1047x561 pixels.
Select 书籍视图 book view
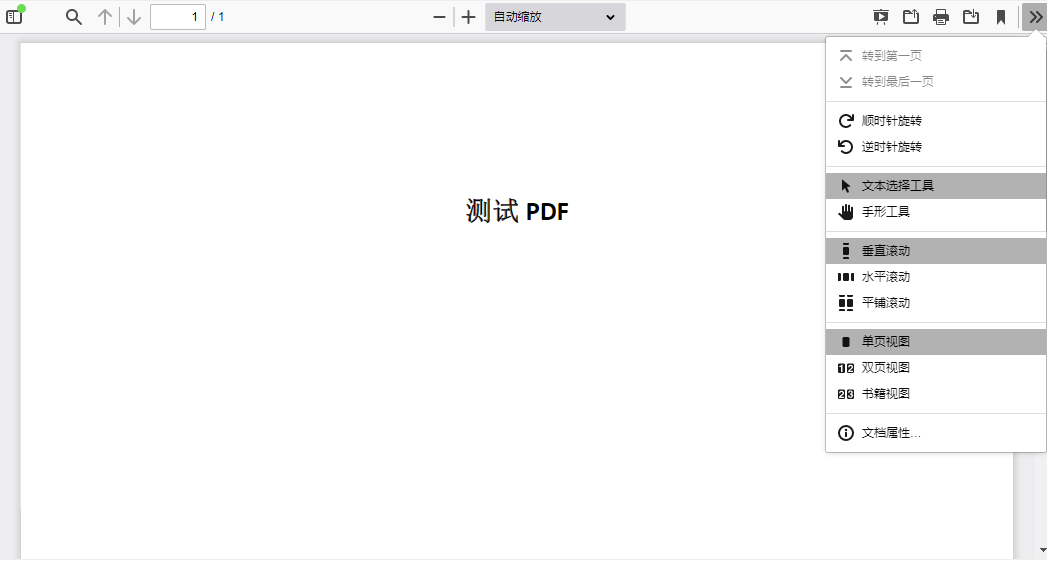tap(935, 393)
